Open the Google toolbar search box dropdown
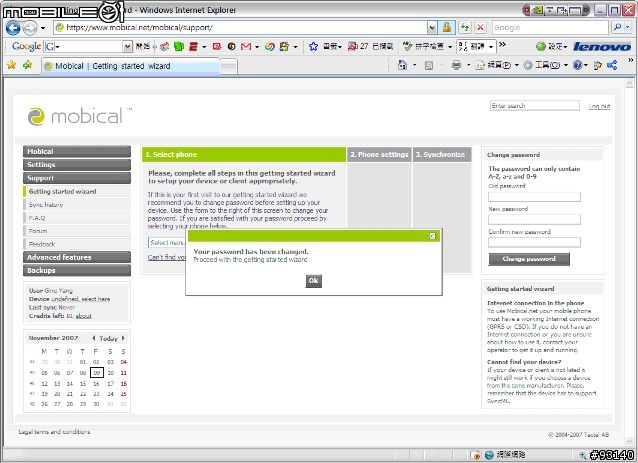638x463 pixels. coord(127,47)
